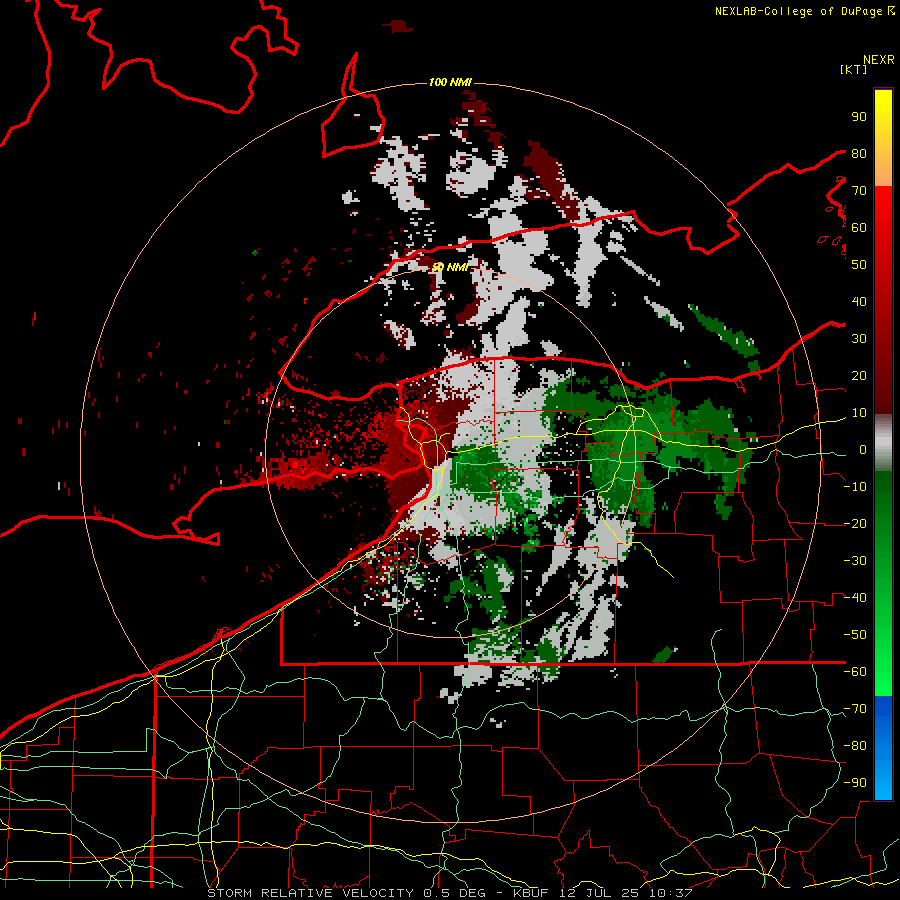This screenshot has width=900, height=900.
Task: Click the 90 value on the velocity scale
Action: click(859, 117)
